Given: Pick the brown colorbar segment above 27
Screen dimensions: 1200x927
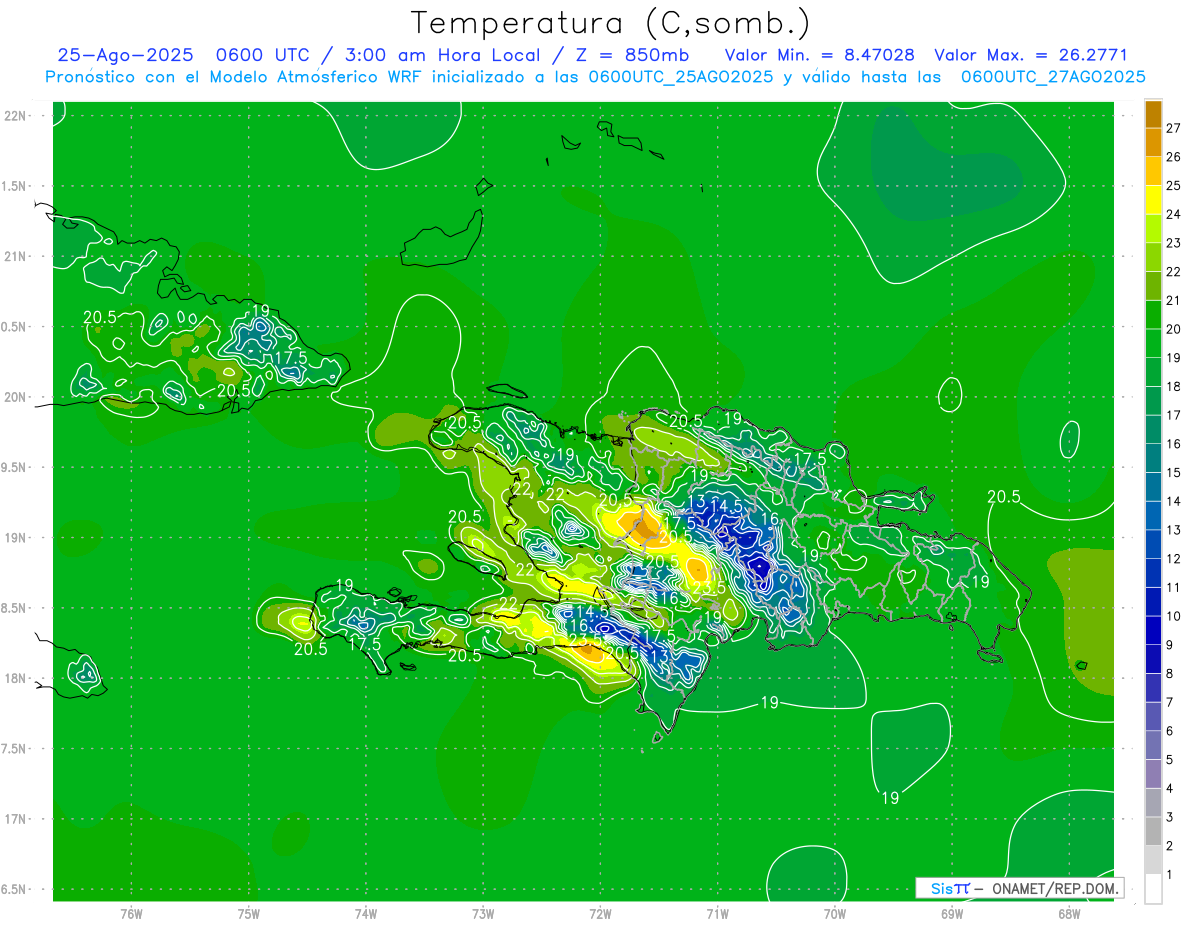Looking at the screenshot, I should pos(1153,114).
